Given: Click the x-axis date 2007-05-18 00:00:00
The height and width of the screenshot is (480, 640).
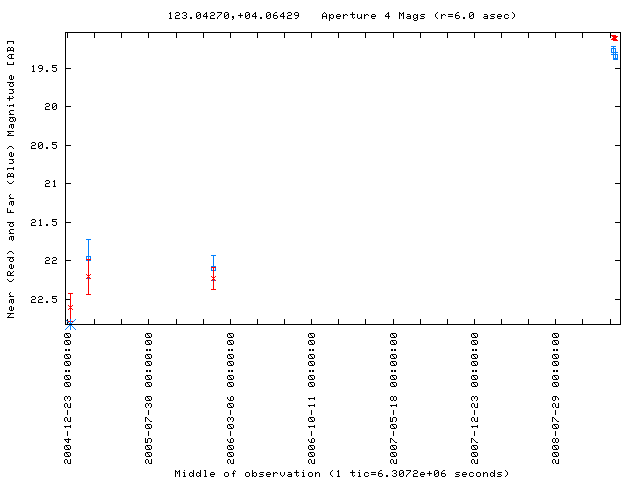Looking at the screenshot, I should [393, 398].
